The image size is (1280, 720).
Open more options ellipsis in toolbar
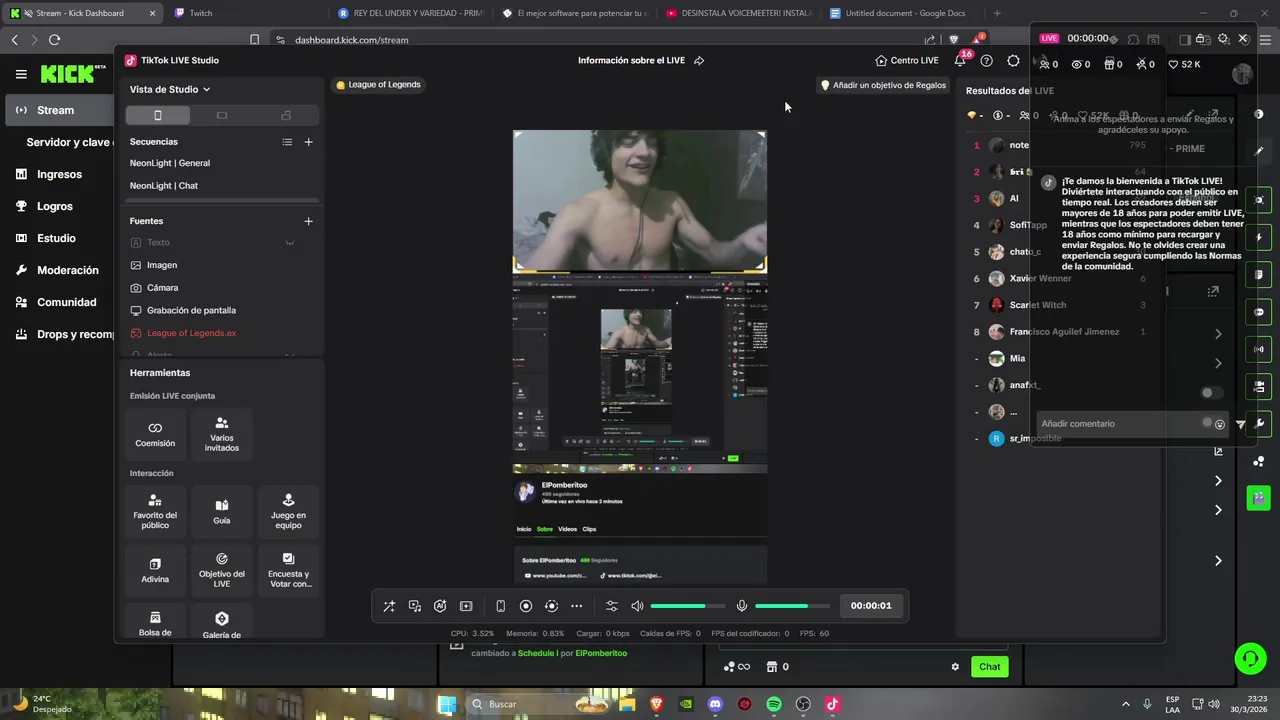[x=576, y=606]
